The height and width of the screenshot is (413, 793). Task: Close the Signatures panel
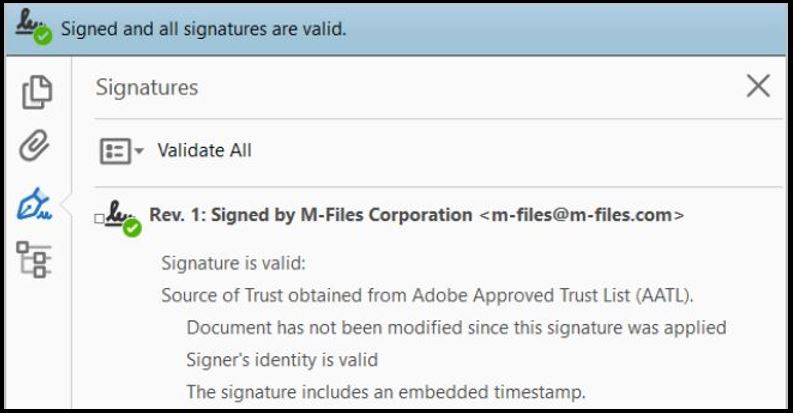tap(758, 87)
